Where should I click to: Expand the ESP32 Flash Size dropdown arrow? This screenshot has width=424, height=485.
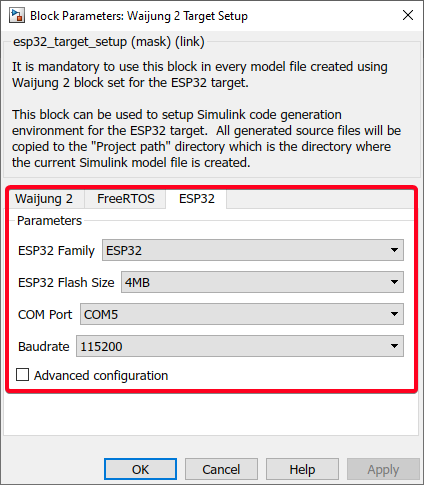[x=394, y=282]
